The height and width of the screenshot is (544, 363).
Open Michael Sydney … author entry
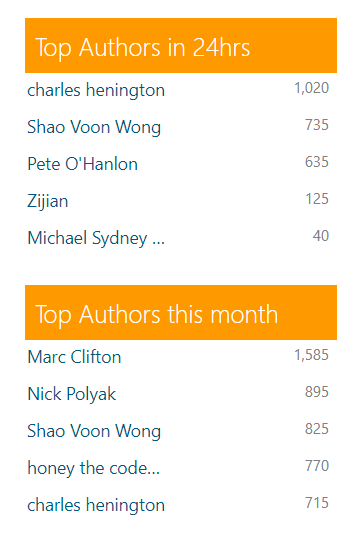point(96,238)
